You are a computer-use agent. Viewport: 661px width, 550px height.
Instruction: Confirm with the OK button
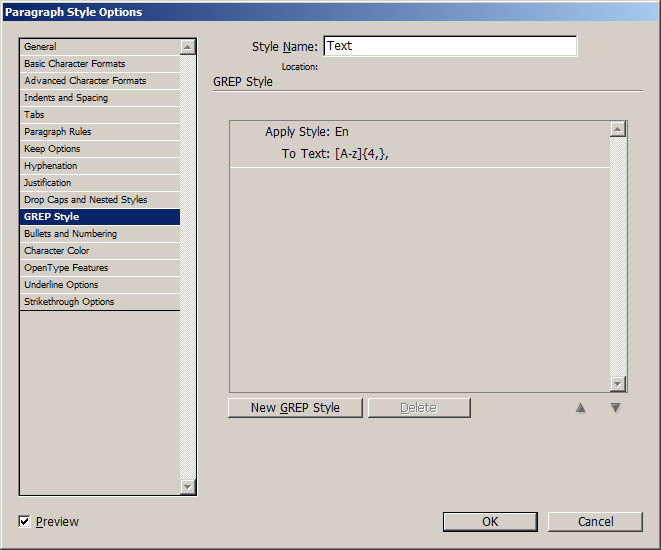490,522
